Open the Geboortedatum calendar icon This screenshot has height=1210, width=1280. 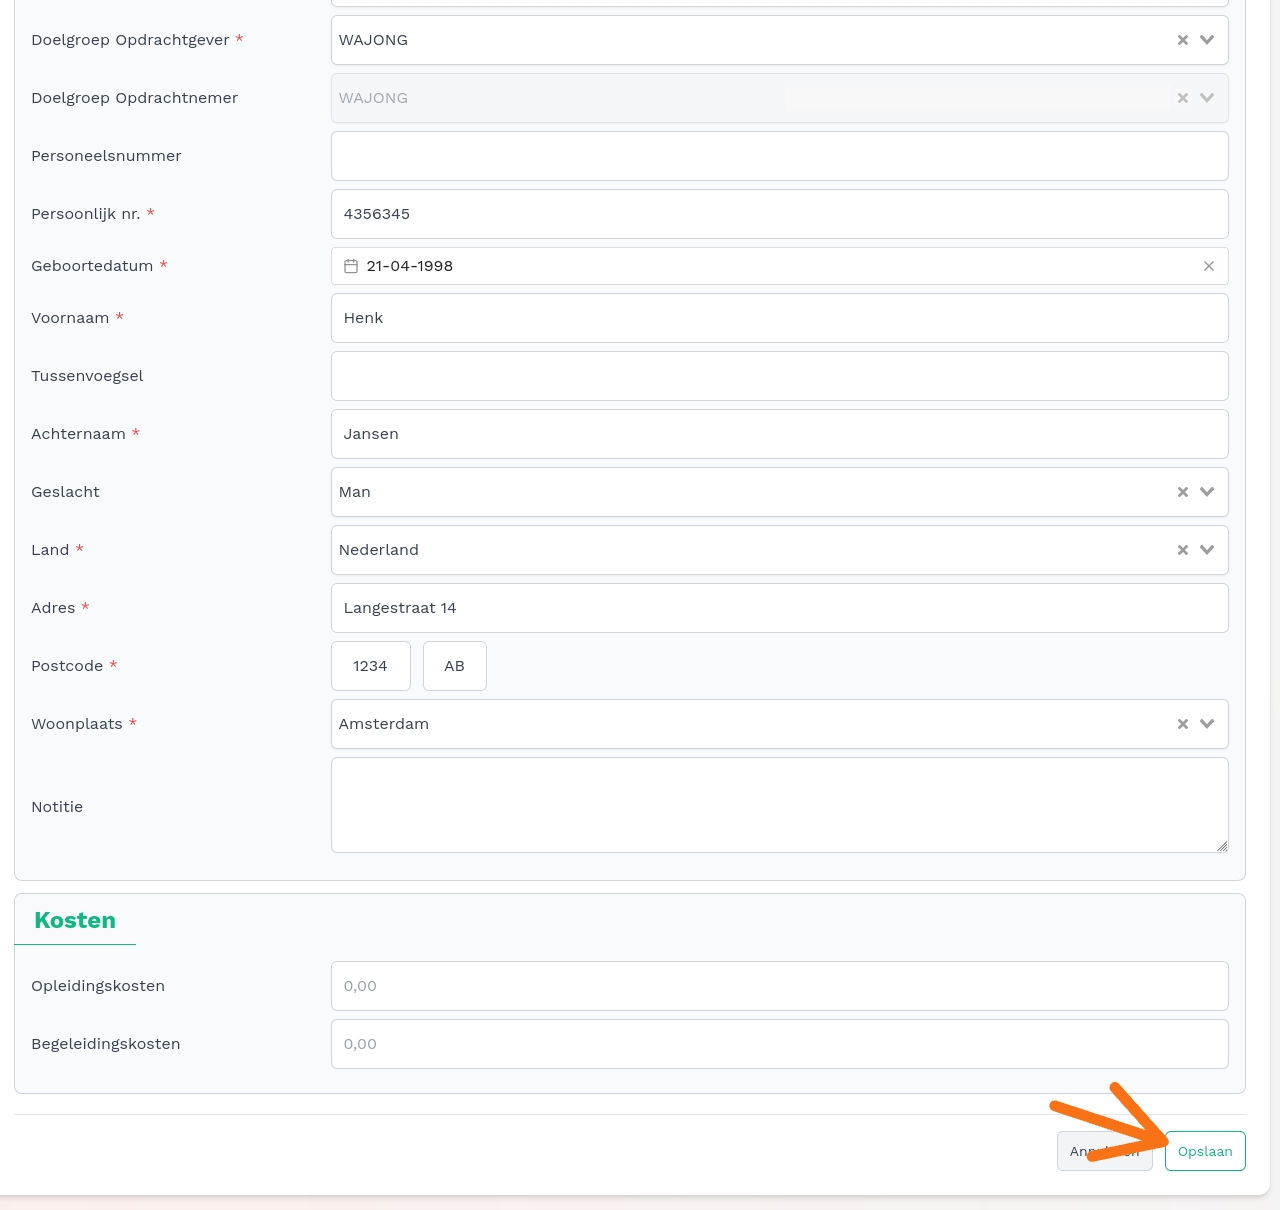(351, 266)
